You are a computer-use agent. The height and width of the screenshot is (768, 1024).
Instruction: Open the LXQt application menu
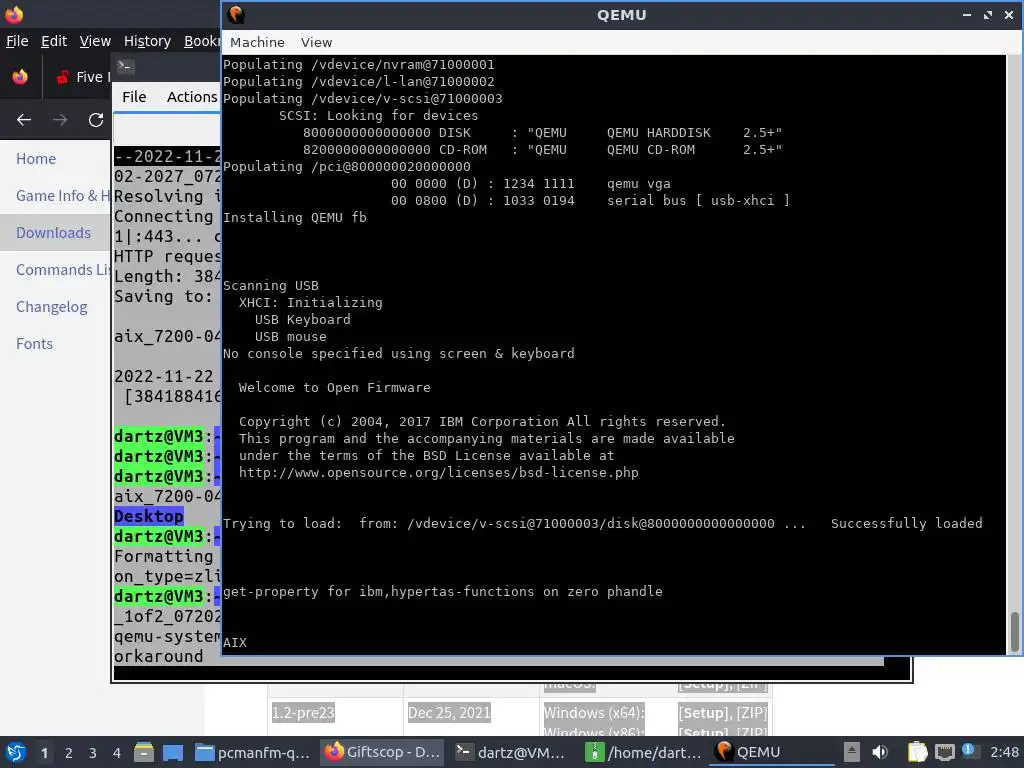click(x=16, y=752)
